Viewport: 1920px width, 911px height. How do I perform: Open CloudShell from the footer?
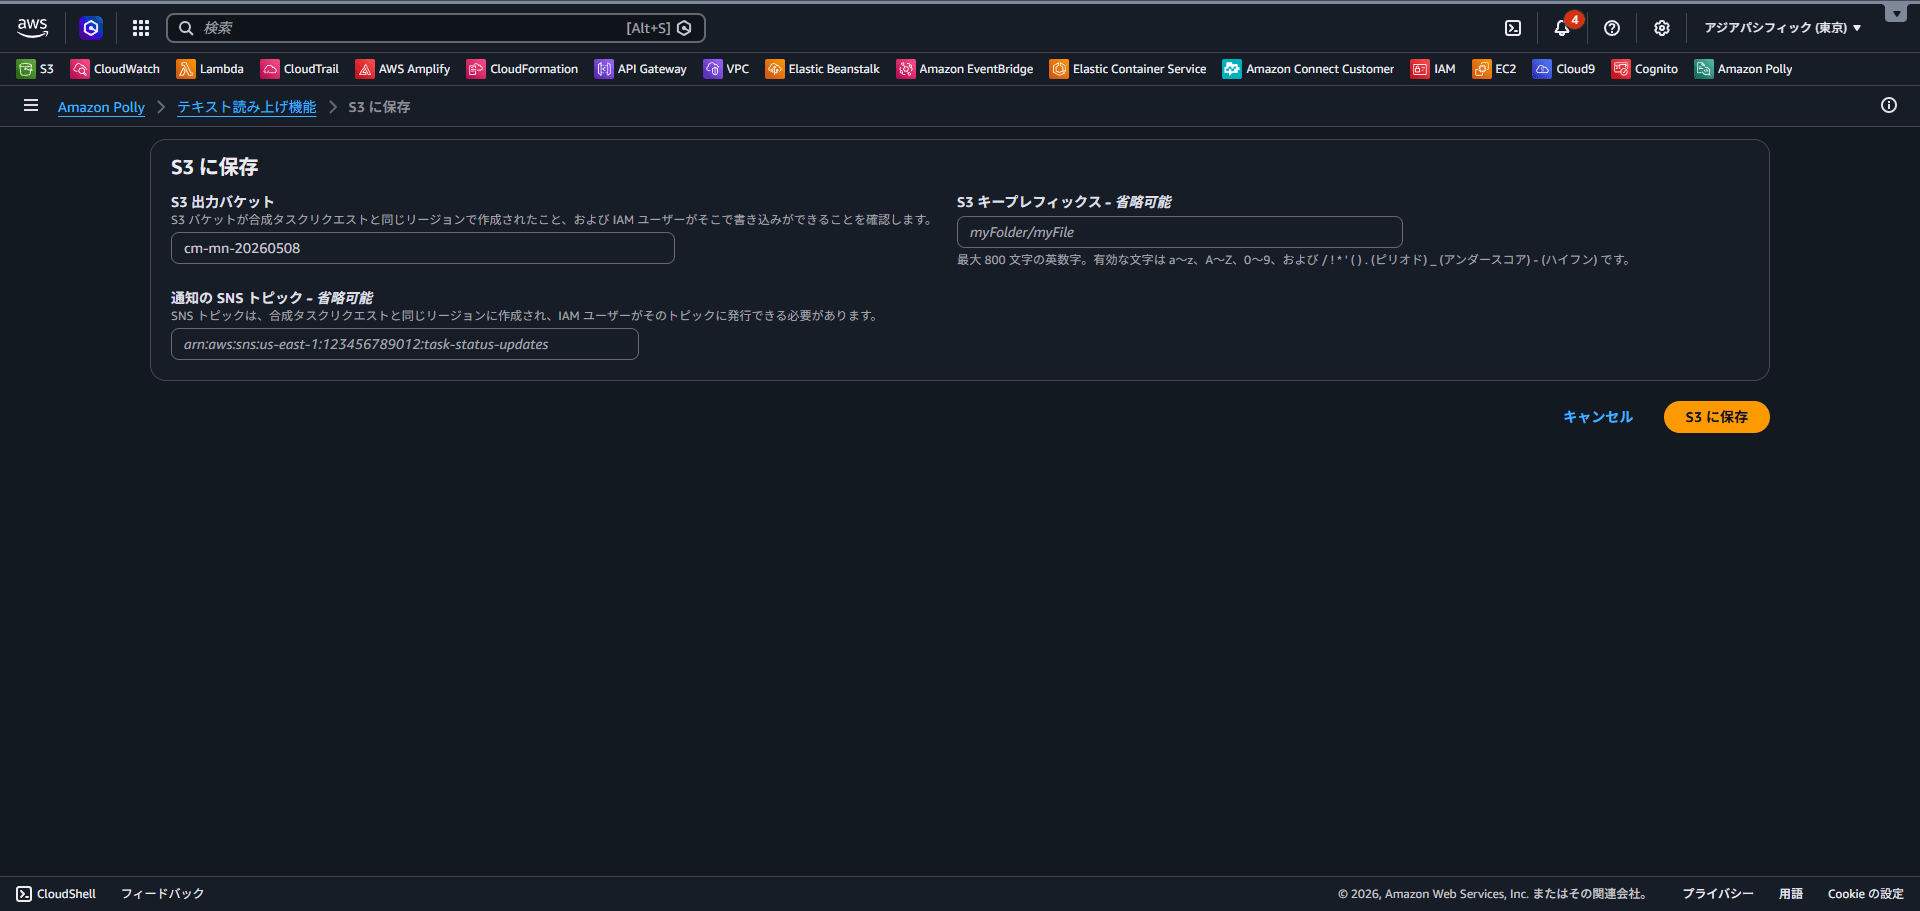click(56, 894)
